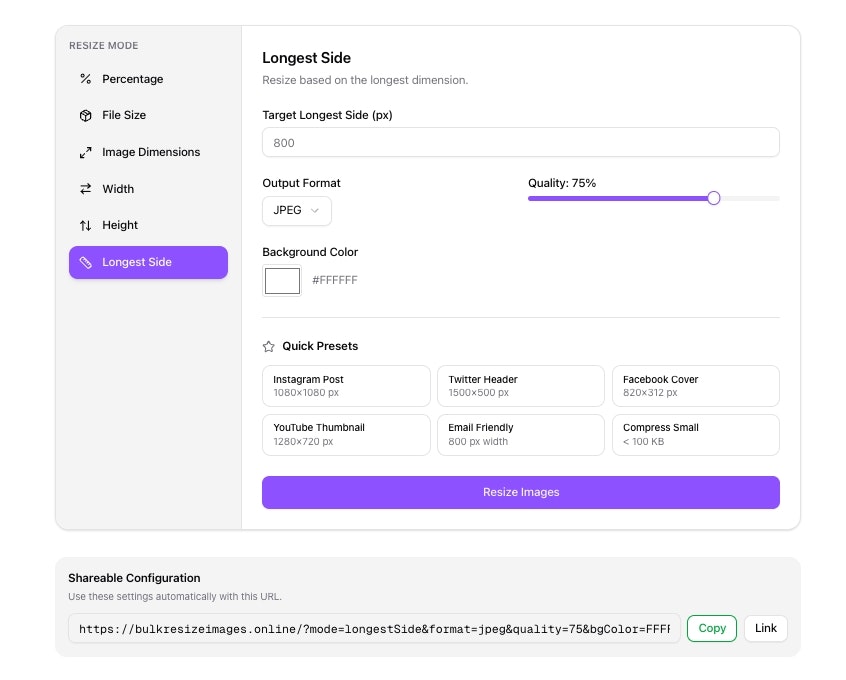Select Percentage resize mode
Viewport: 846px width, 680px height.
[148, 79]
